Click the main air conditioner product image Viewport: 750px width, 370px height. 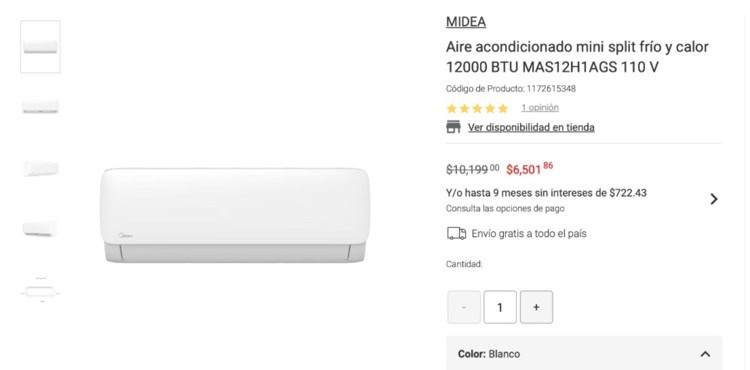point(235,215)
